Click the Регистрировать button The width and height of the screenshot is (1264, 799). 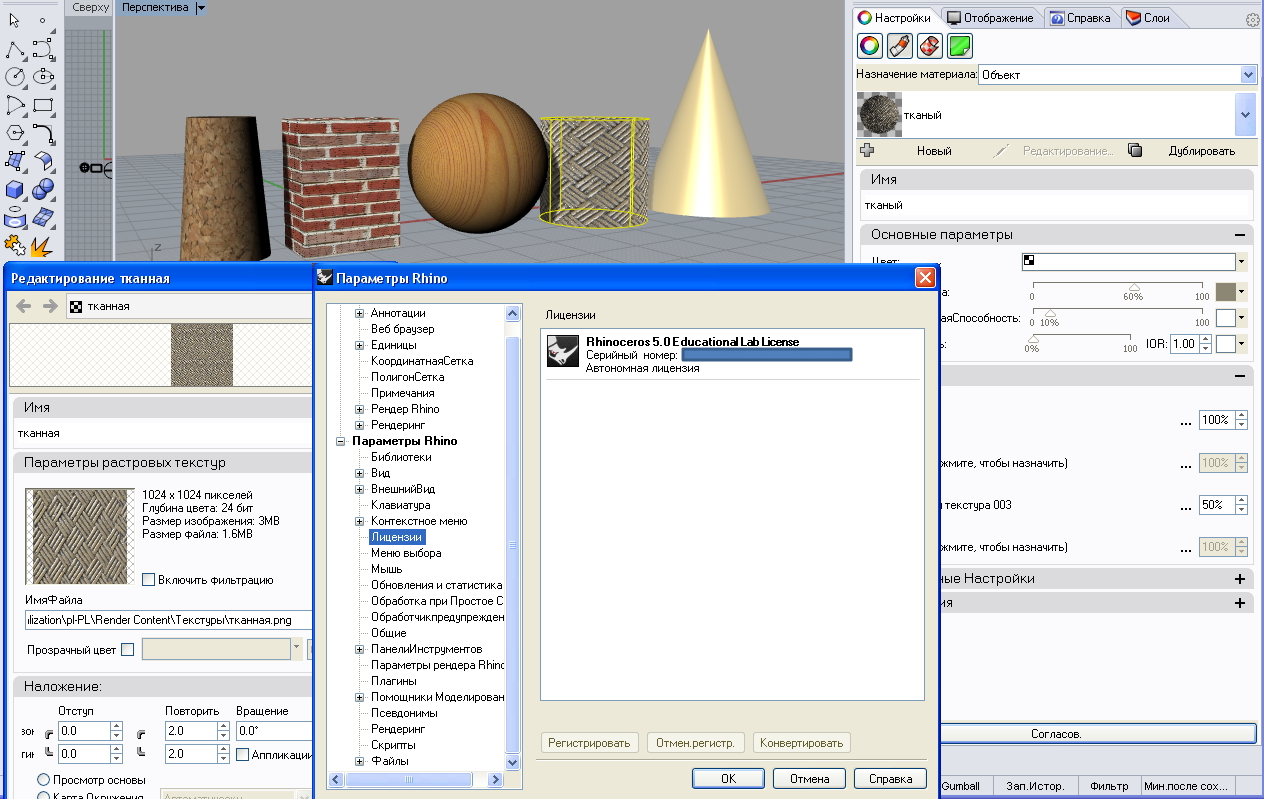coord(589,743)
